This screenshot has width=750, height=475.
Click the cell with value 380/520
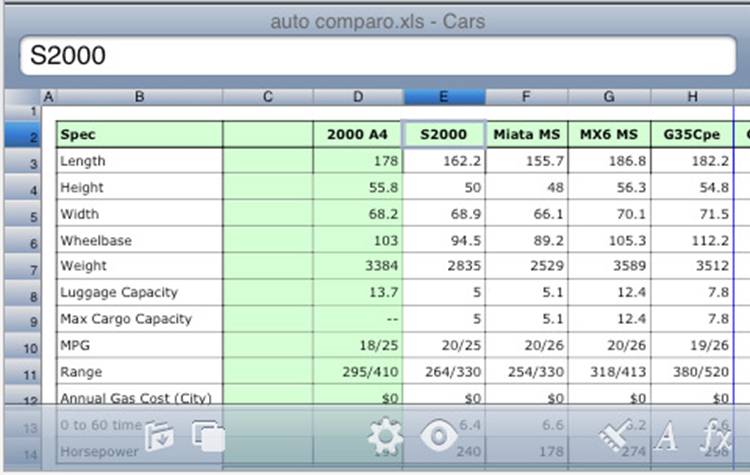692,372
